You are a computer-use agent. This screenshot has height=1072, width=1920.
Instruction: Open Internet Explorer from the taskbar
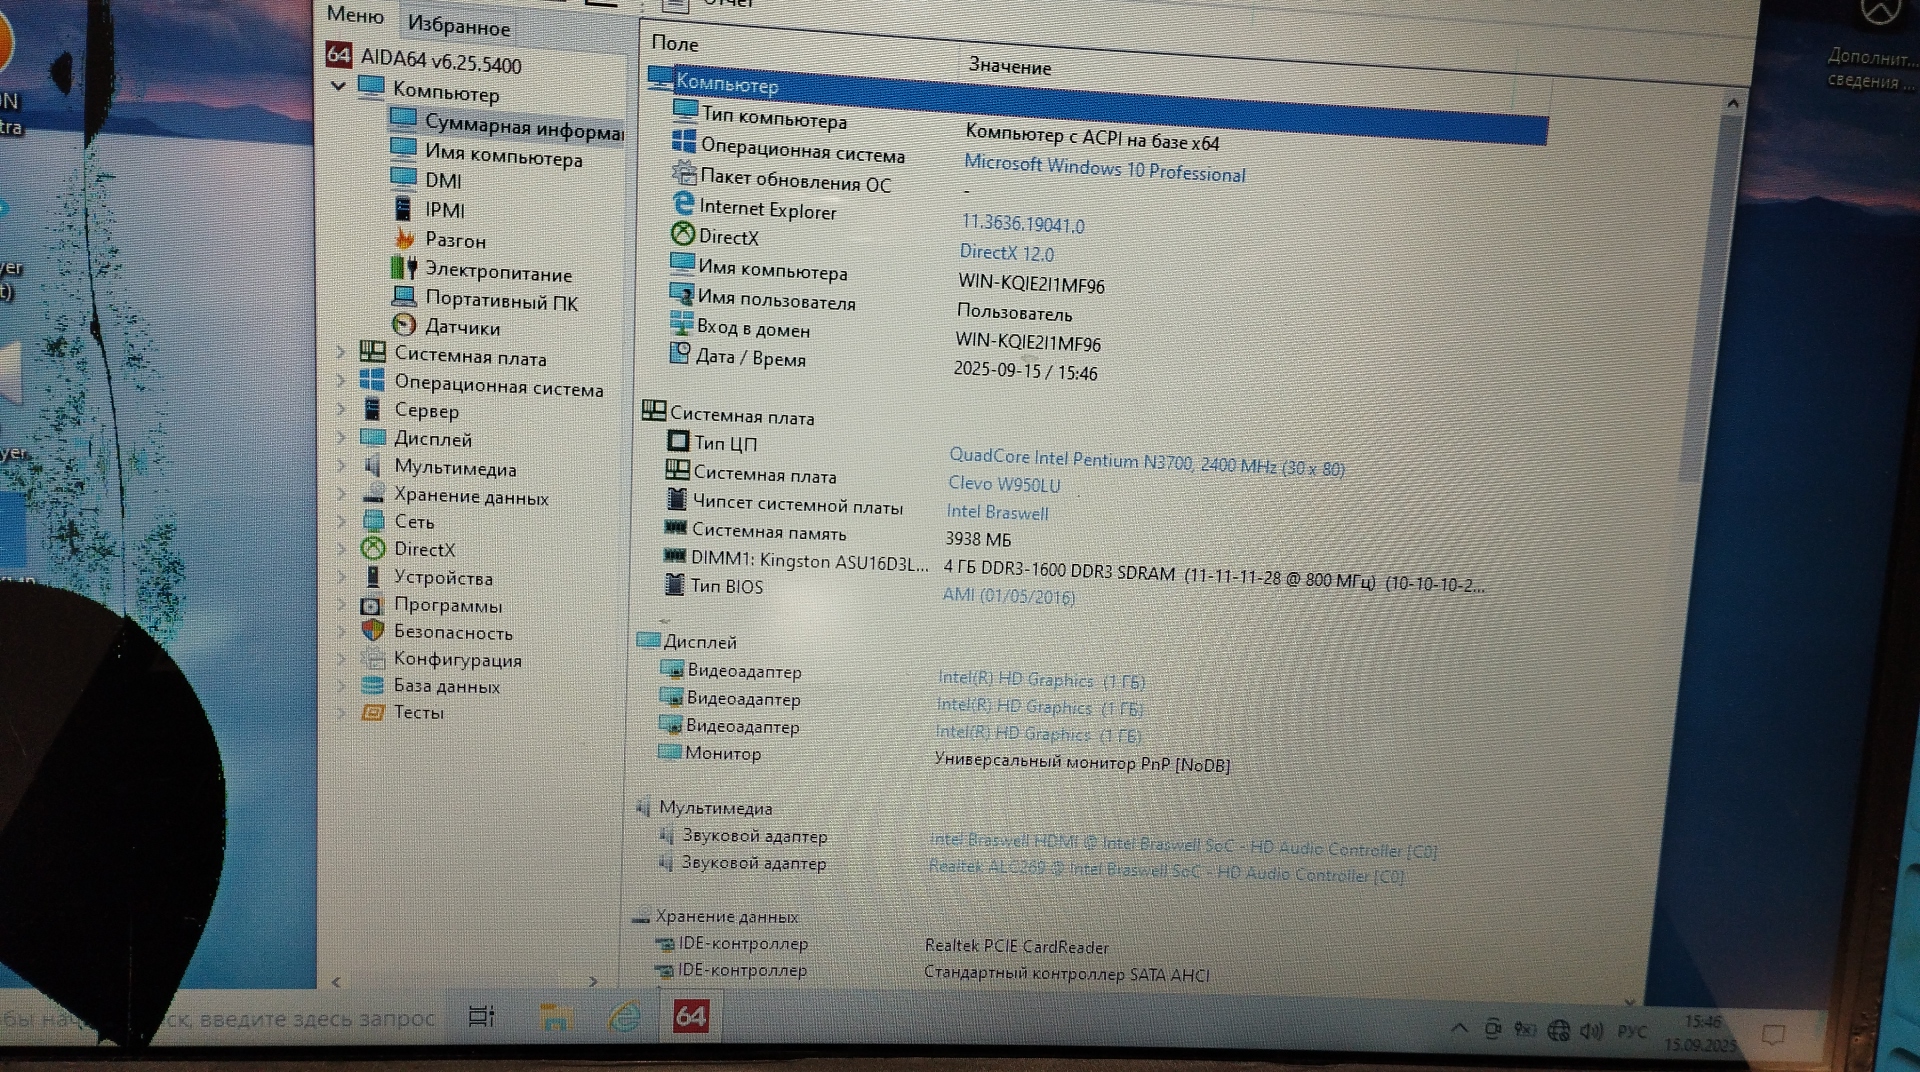pyautogui.click(x=625, y=1017)
